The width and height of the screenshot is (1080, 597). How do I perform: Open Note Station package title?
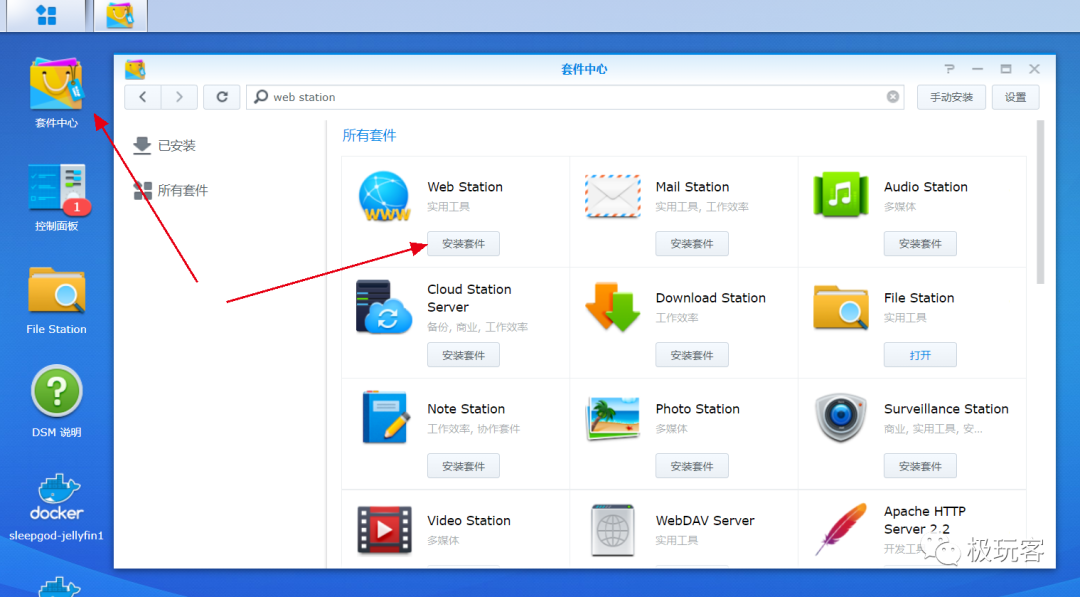coord(466,408)
